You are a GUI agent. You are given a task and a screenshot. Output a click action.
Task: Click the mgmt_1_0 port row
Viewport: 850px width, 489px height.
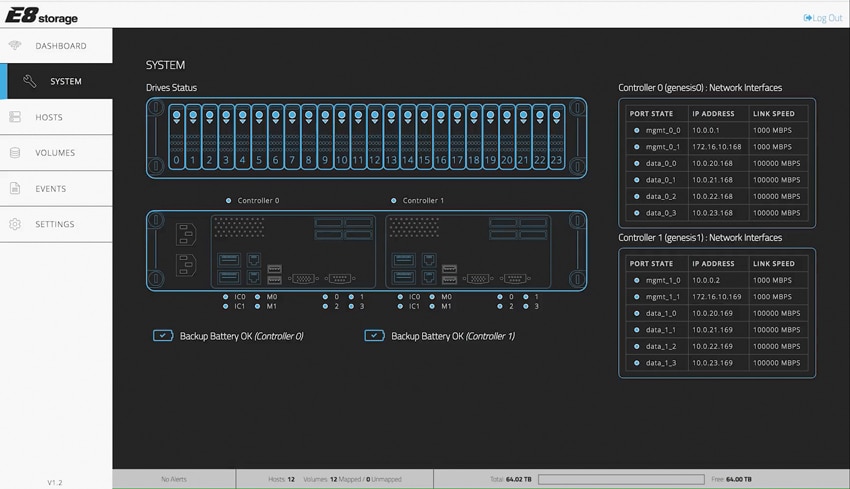(x=717, y=280)
